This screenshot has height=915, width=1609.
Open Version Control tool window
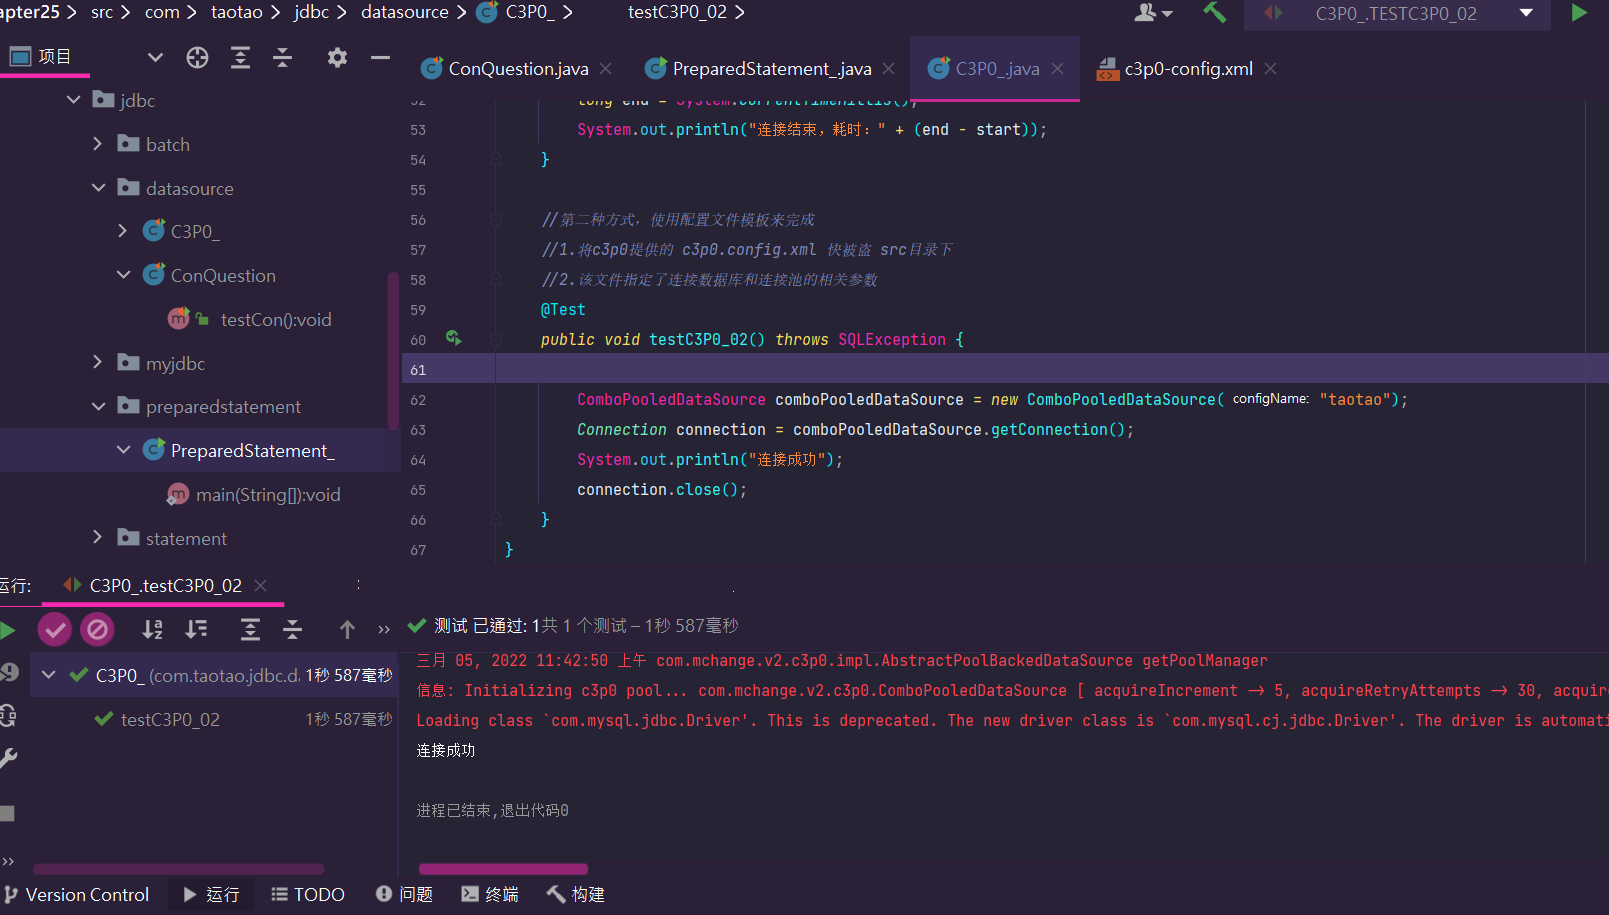pyautogui.click(x=77, y=895)
